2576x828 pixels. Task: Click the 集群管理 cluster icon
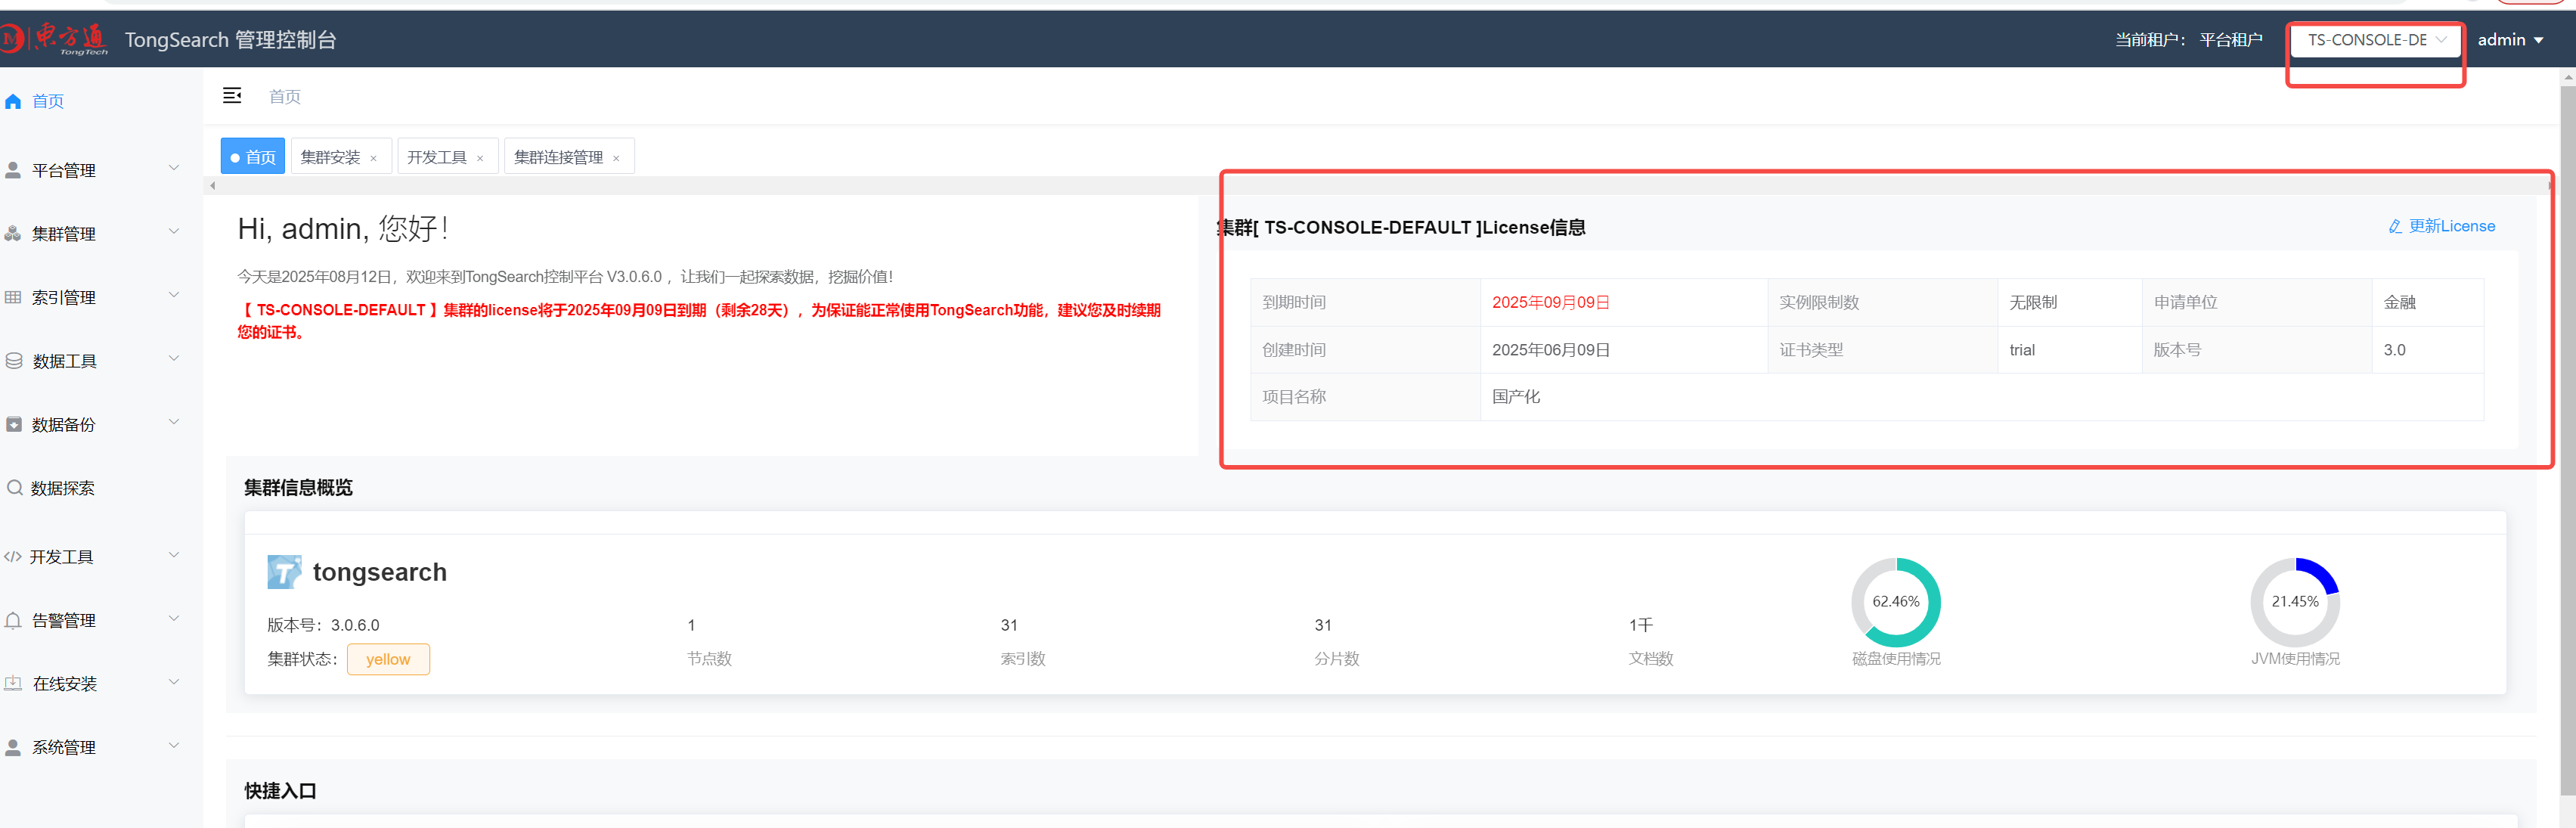click(13, 234)
